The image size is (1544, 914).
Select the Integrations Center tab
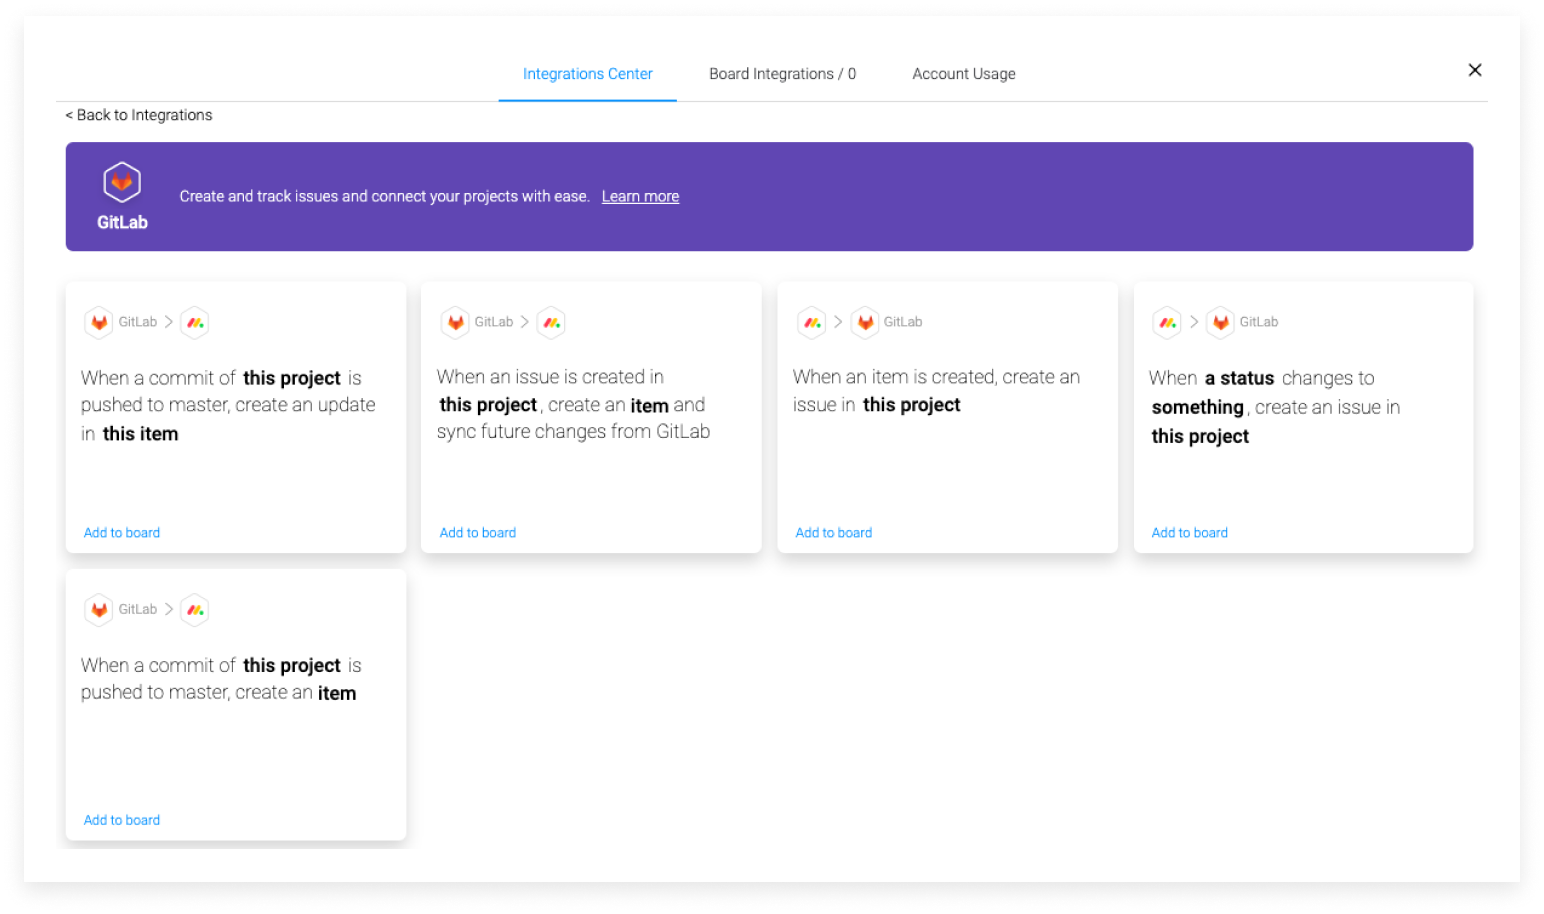click(587, 73)
